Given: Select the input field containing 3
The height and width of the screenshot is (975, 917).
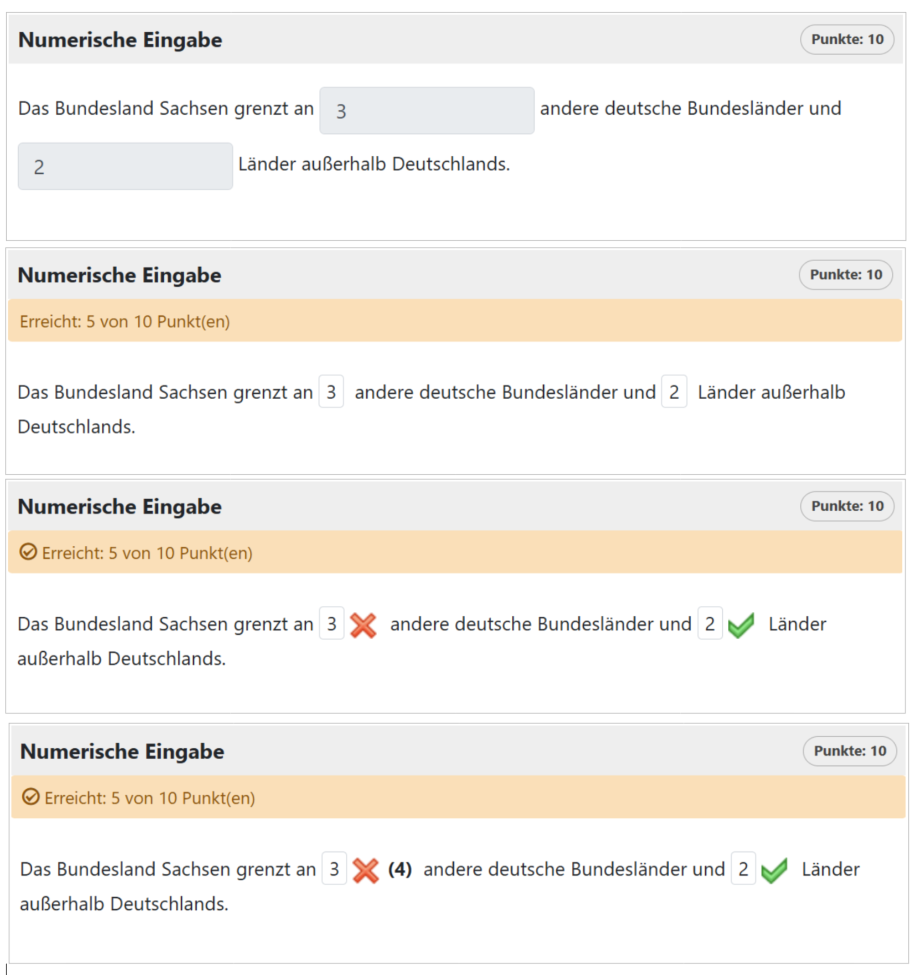Looking at the screenshot, I should (x=426, y=110).
